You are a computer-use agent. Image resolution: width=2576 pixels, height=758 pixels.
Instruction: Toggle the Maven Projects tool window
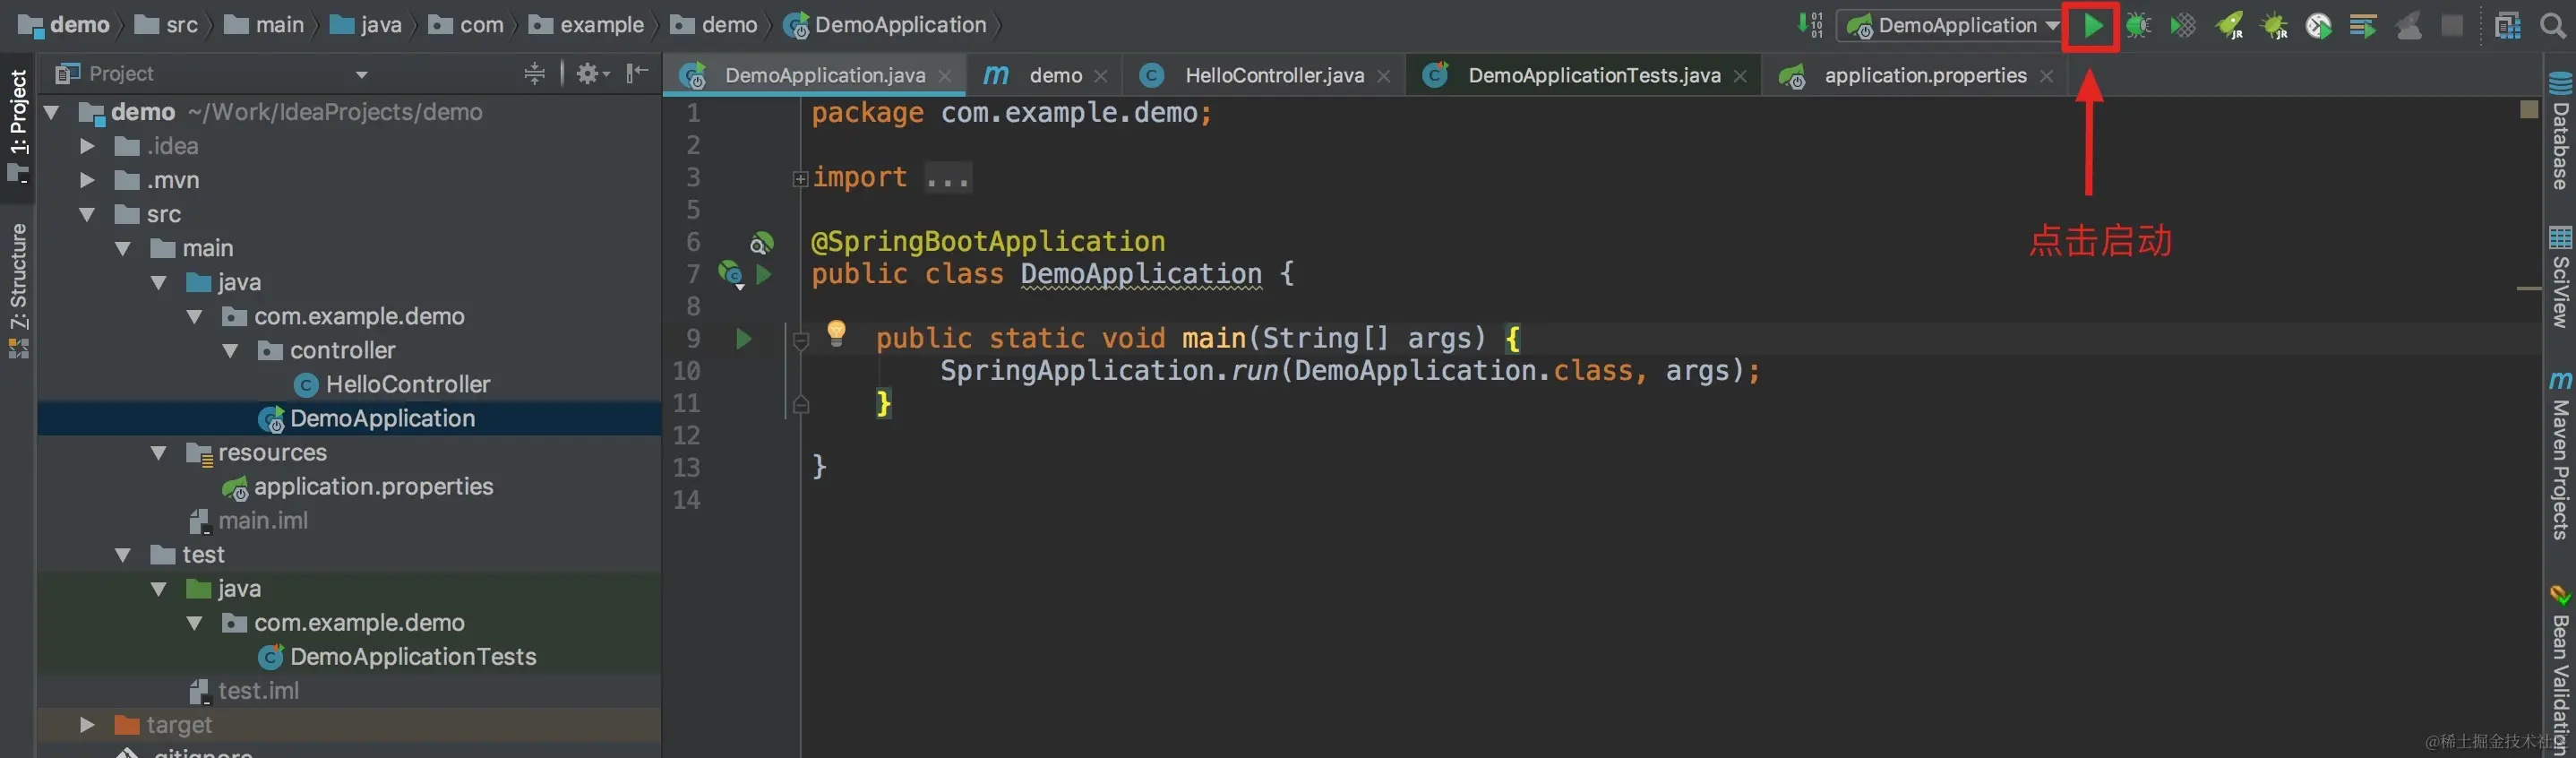[2559, 455]
